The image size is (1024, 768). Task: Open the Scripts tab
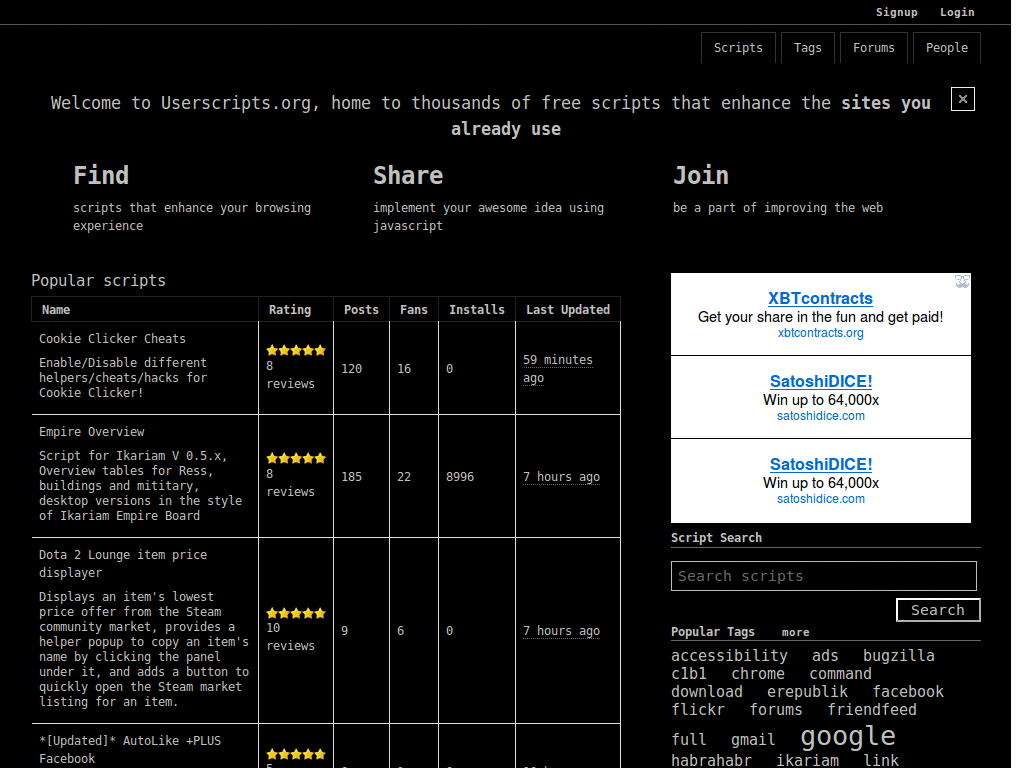(x=738, y=48)
